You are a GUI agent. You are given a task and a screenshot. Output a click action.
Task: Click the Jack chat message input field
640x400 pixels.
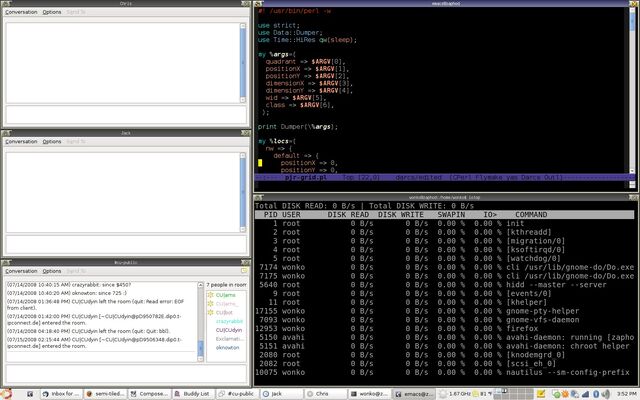point(126,244)
